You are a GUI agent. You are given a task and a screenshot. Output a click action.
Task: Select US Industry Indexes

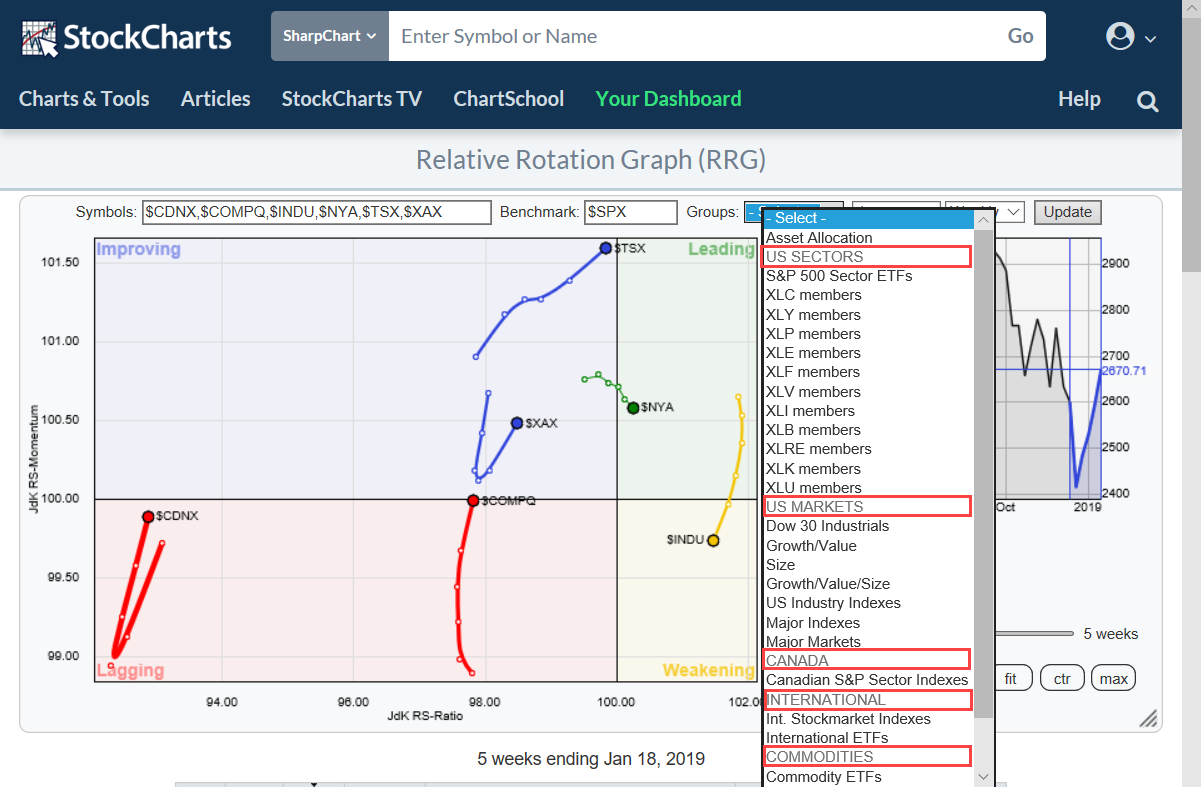pyautogui.click(x=867, y=603)
